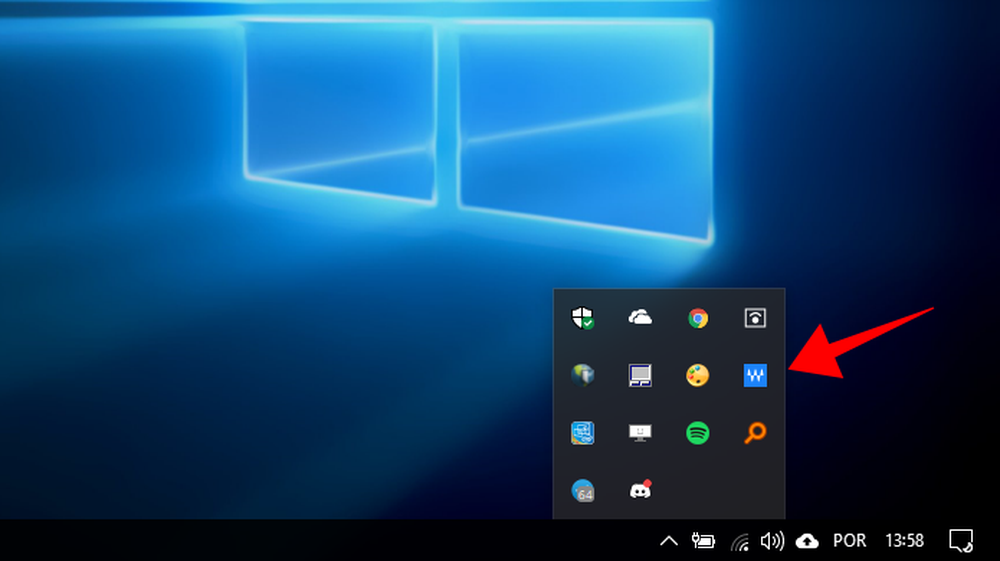Collapse hidden icons with taskbar chevron

(668, 541)
